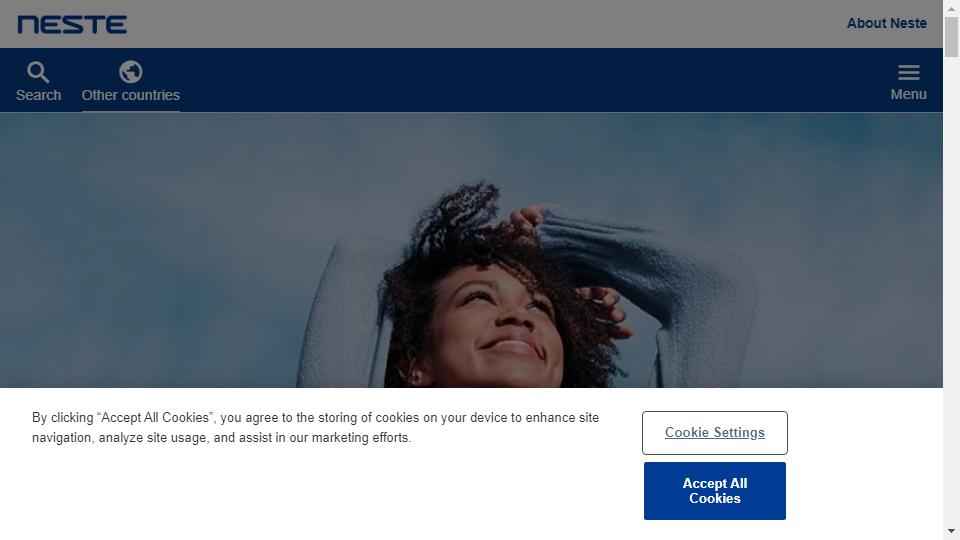Viewport: 960px width, 540px height.
Task: Click the Other countries globe icon
Action: click(130, 72)
